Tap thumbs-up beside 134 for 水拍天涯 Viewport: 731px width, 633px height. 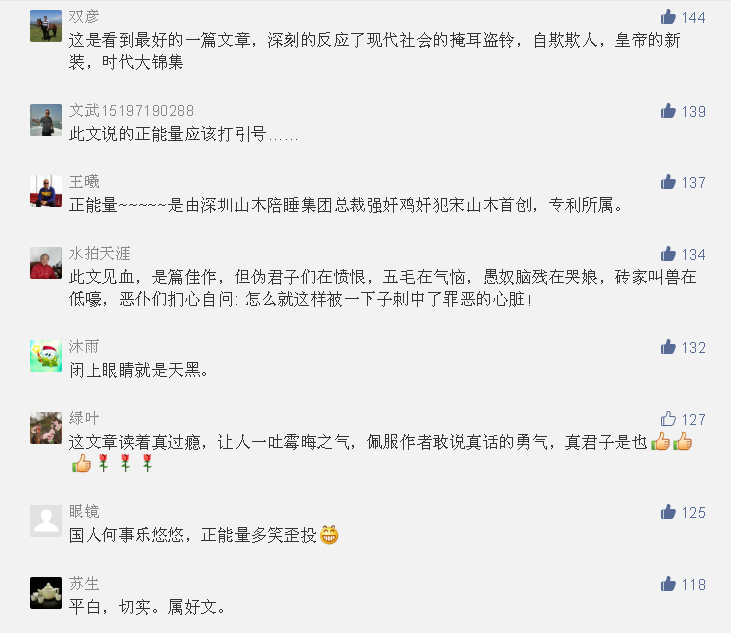tap(668, 254)
